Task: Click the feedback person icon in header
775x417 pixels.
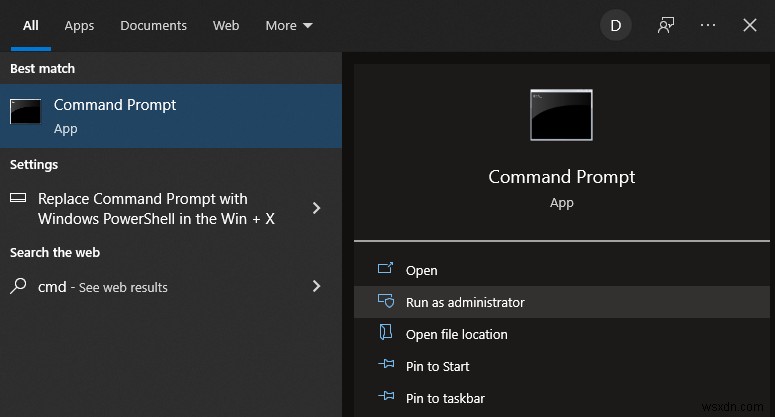Action: [666, 26]
